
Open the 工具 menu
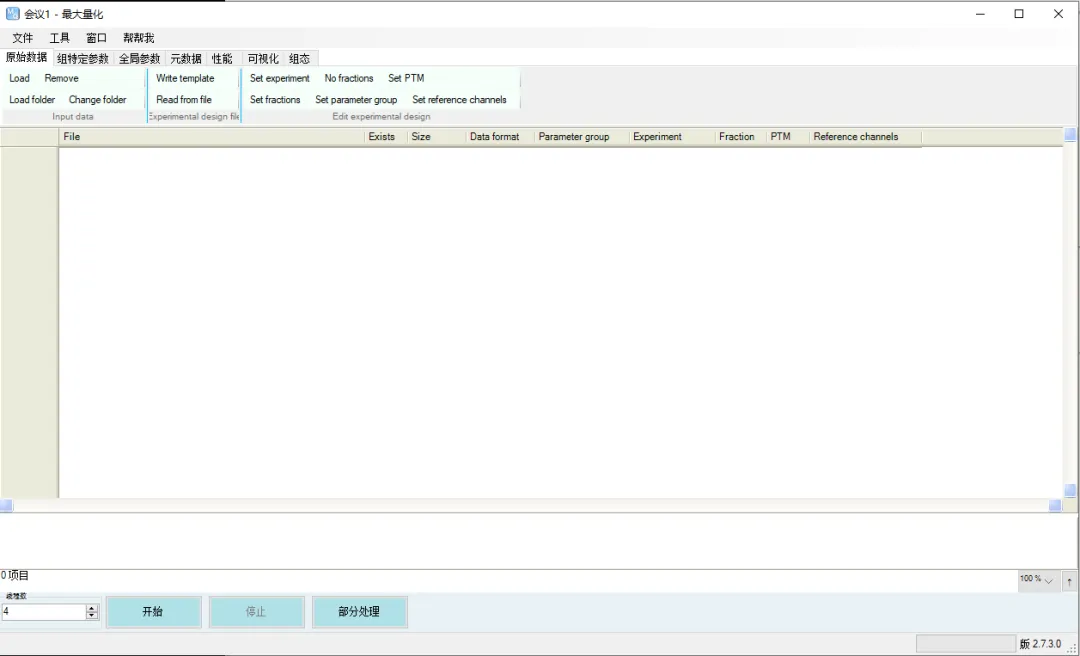(59, 38)
